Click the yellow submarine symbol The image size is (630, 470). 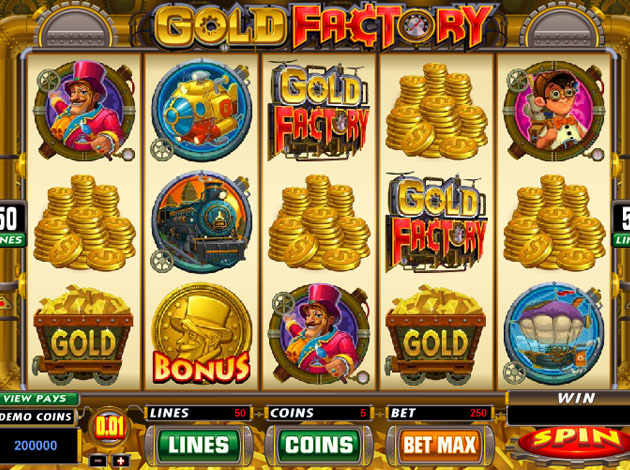pos(201,110)
